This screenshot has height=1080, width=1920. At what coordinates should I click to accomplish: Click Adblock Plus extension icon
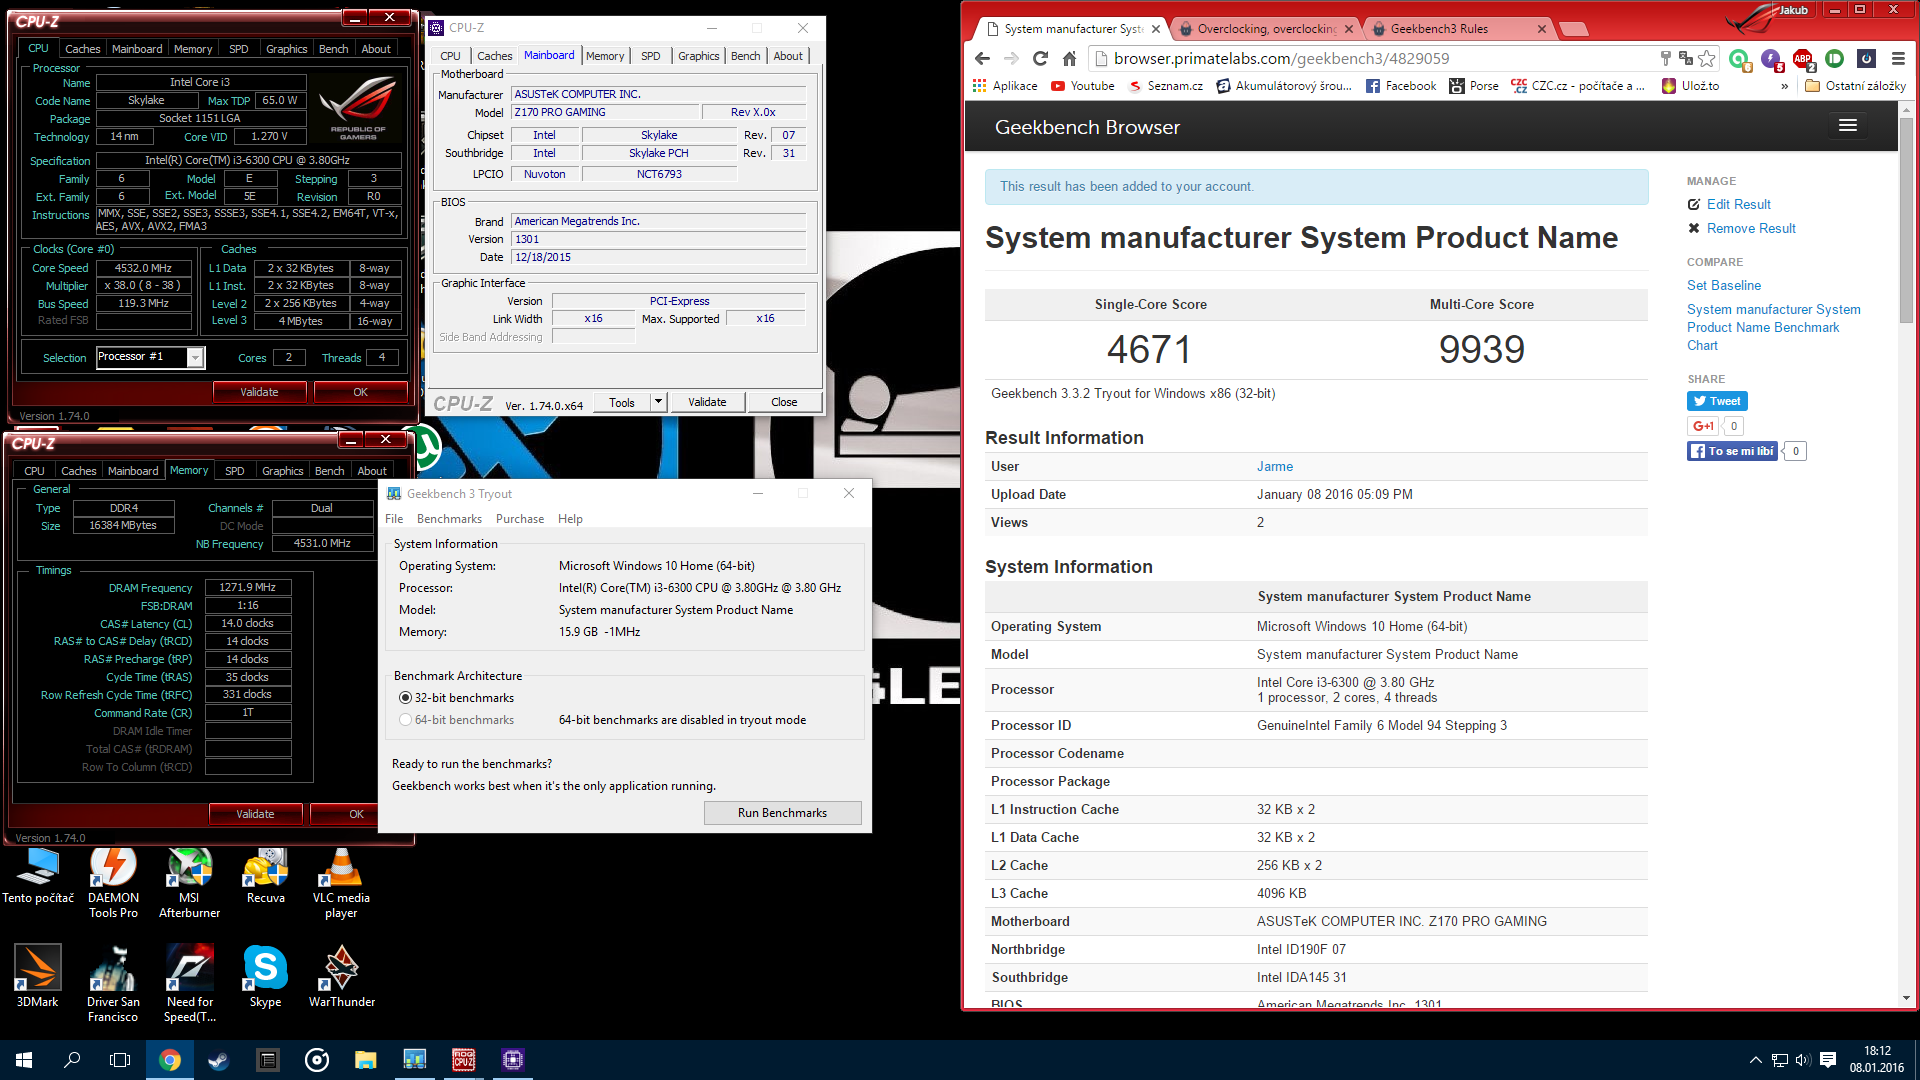click(x=1803, y=59)
